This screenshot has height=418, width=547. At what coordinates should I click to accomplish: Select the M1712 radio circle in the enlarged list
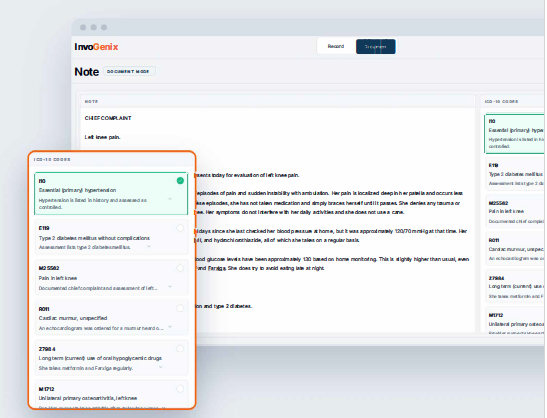click(x=180, y=389)
